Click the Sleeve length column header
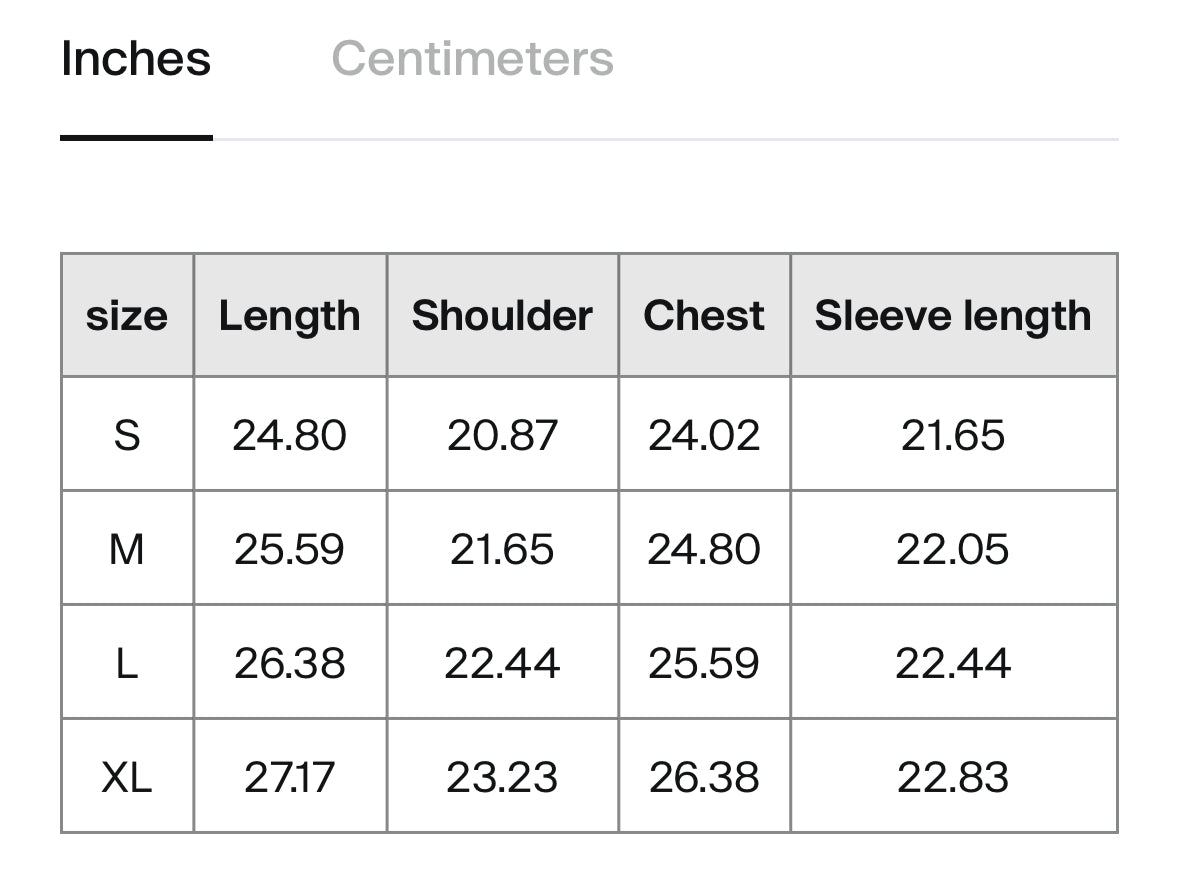 (x=953, y=316)
